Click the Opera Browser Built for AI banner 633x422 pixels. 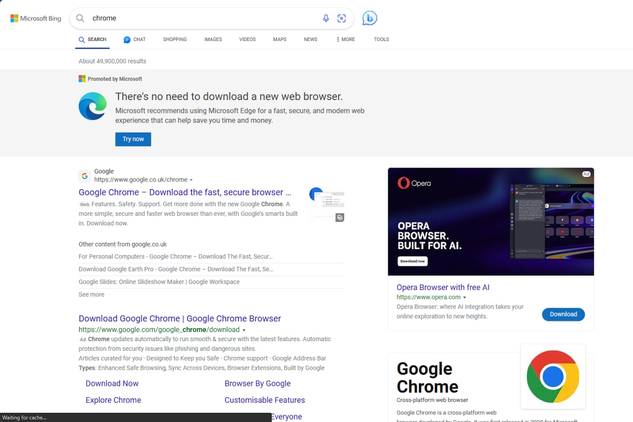click(491, 222)
